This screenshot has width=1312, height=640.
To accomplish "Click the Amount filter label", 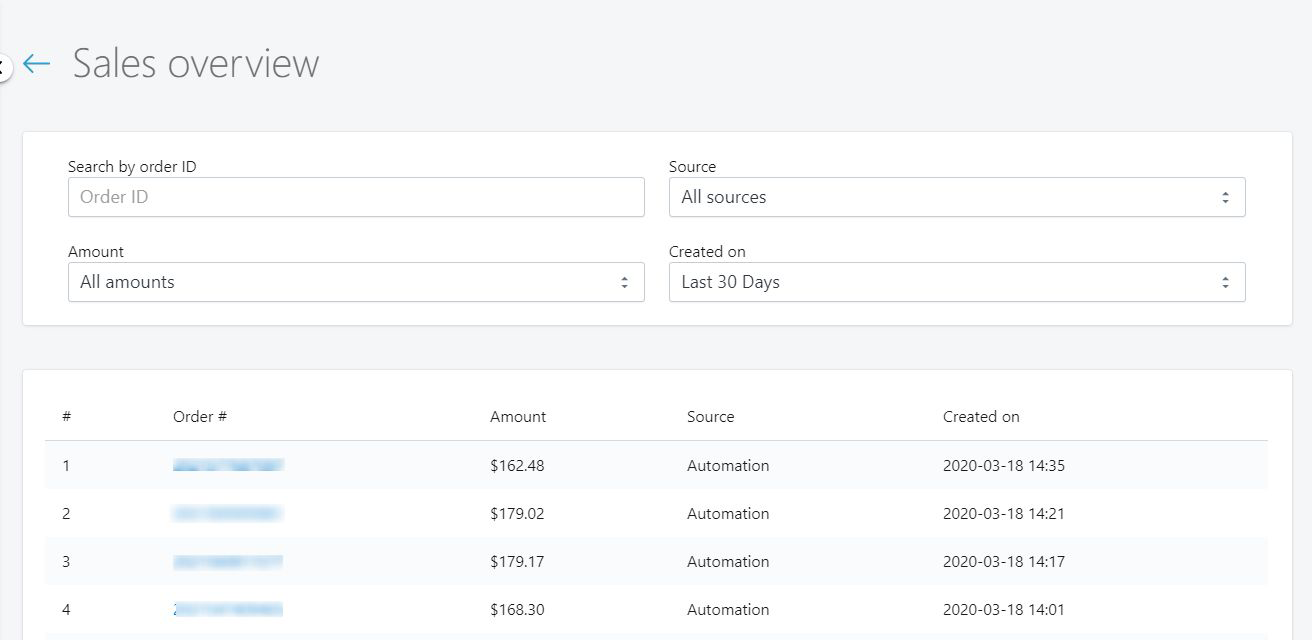I will point(96,252).
